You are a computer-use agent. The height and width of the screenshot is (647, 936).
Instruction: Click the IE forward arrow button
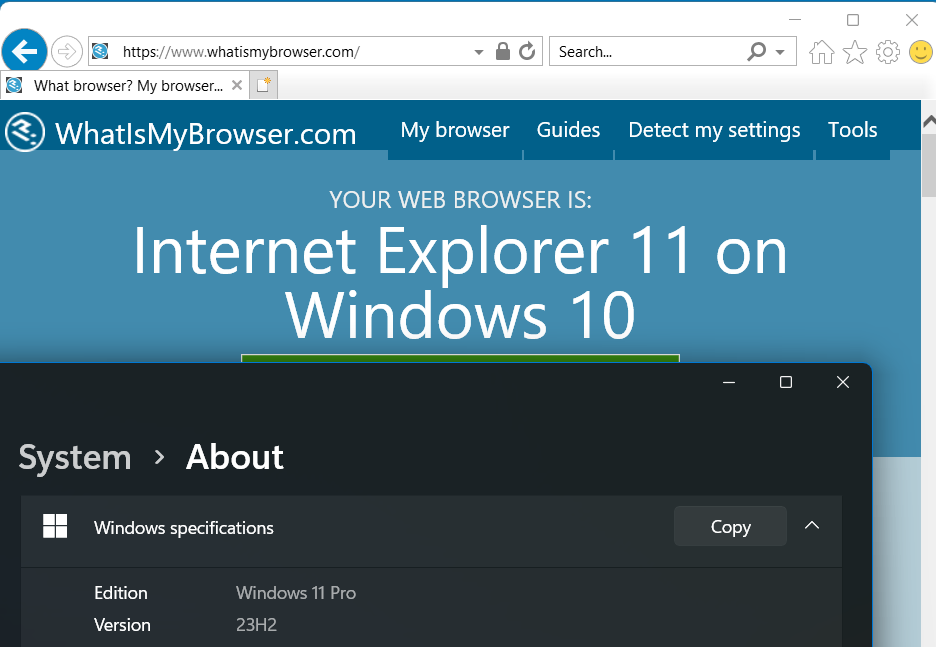pos(66,52)
